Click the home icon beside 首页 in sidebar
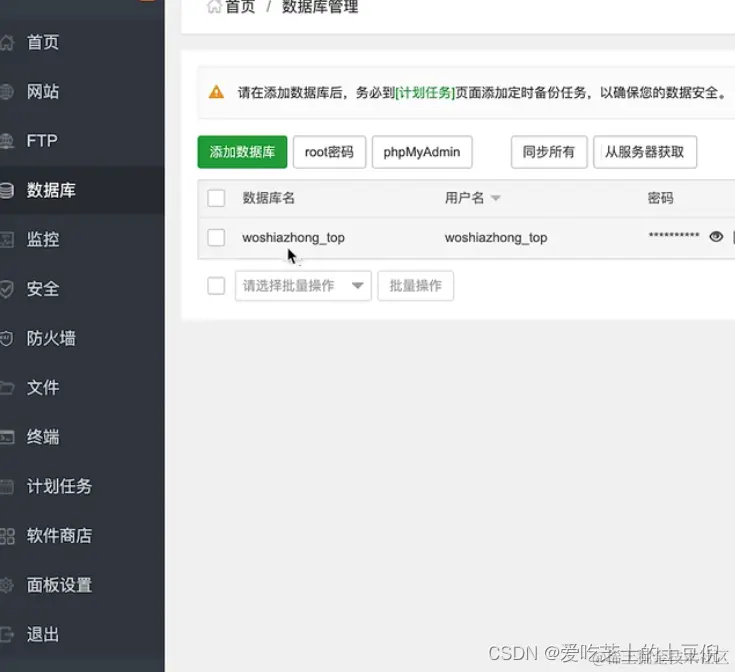This screenshot has width=735, height=672. point(6,43)
